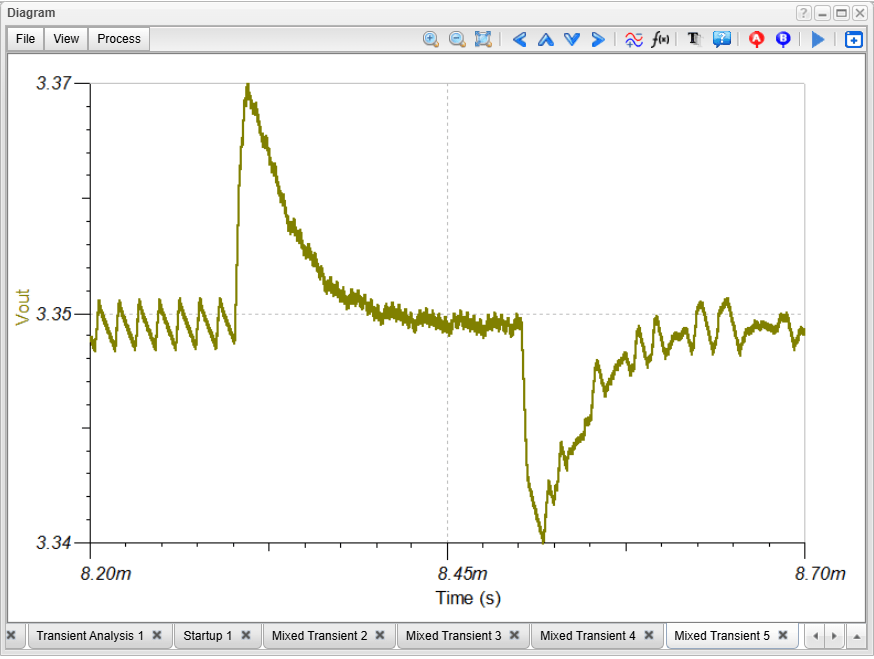Expand the tab list with up arrow
The image size is (874, 659).
point(856,636)
